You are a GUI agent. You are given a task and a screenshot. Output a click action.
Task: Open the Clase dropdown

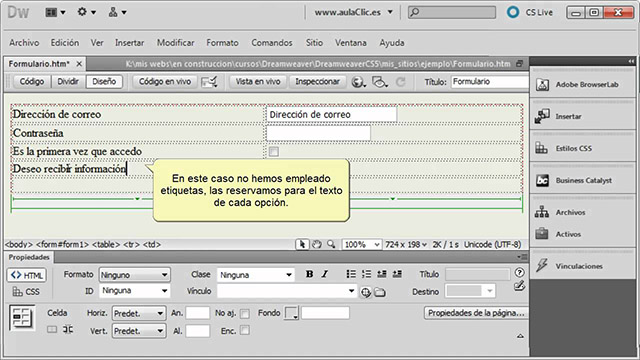click(x=256, y=275)
